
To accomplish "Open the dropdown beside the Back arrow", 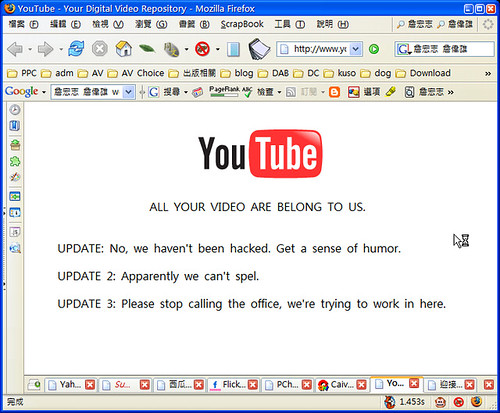I will point(30,49).
